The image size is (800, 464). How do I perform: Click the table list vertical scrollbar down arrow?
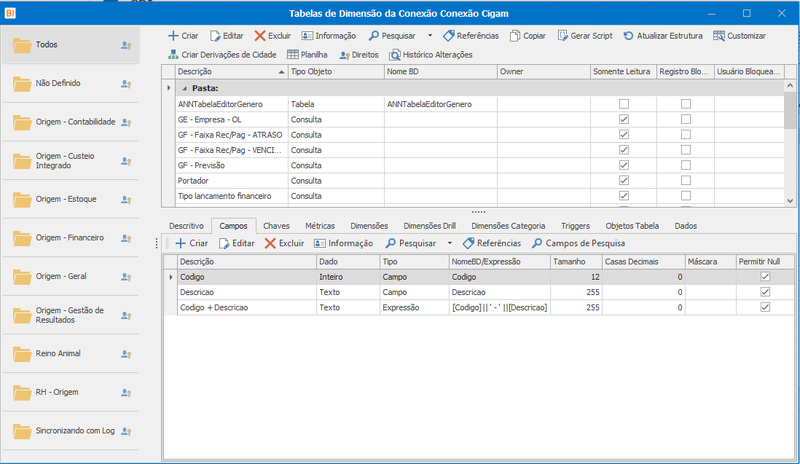click(790, 201)
